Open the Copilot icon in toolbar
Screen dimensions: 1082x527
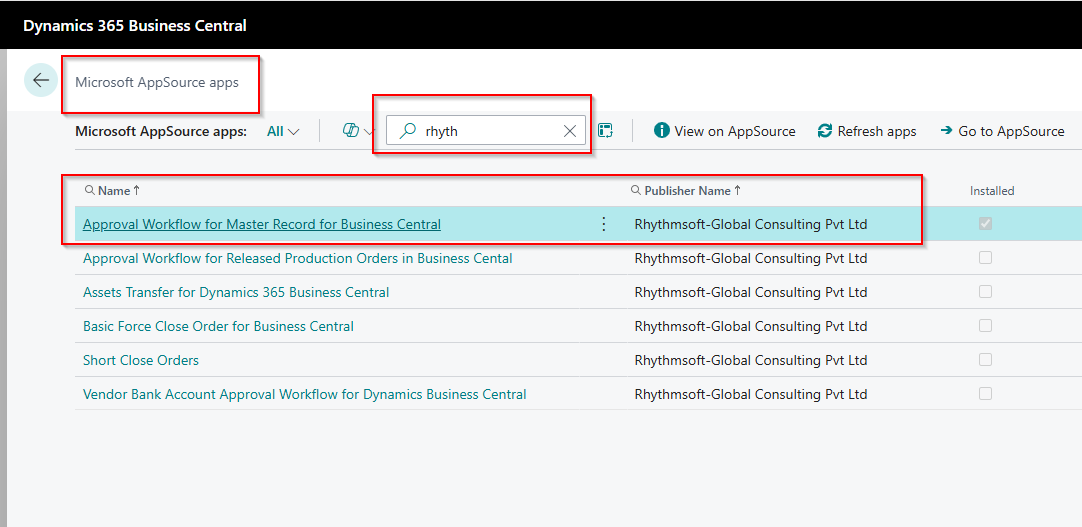point(351,131)
